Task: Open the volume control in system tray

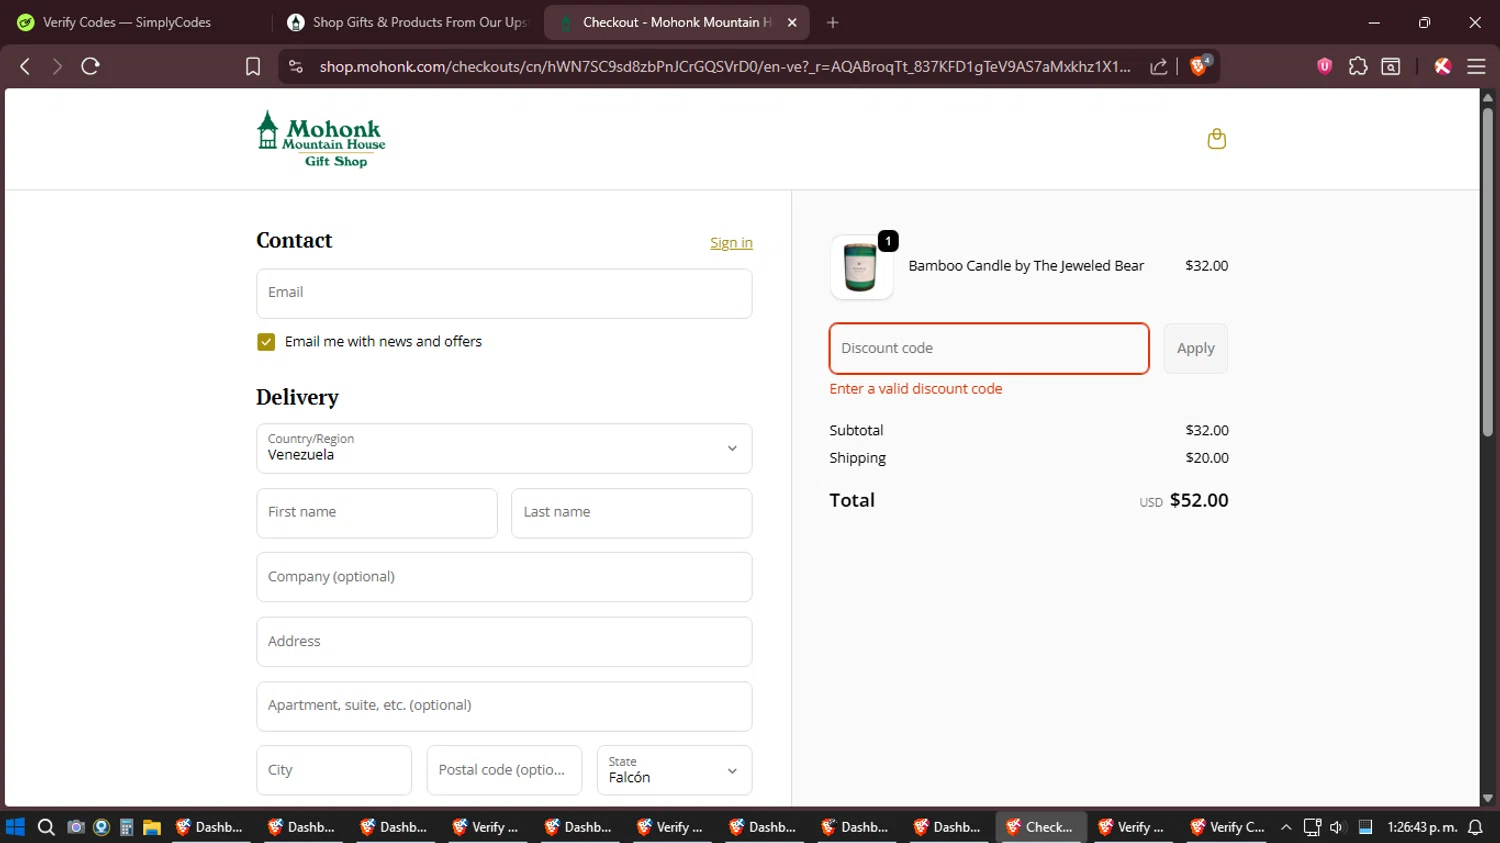Action: tap(1337, 827)
